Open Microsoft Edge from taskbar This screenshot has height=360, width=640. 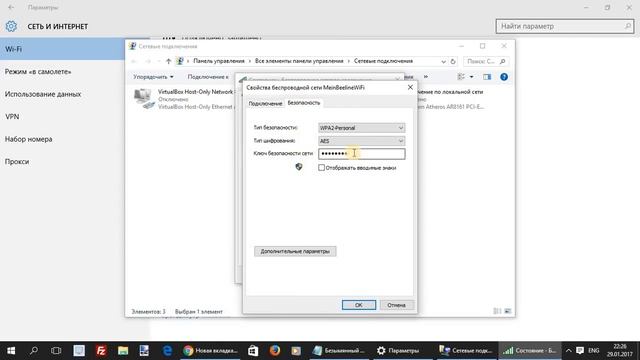pos(167,351)
